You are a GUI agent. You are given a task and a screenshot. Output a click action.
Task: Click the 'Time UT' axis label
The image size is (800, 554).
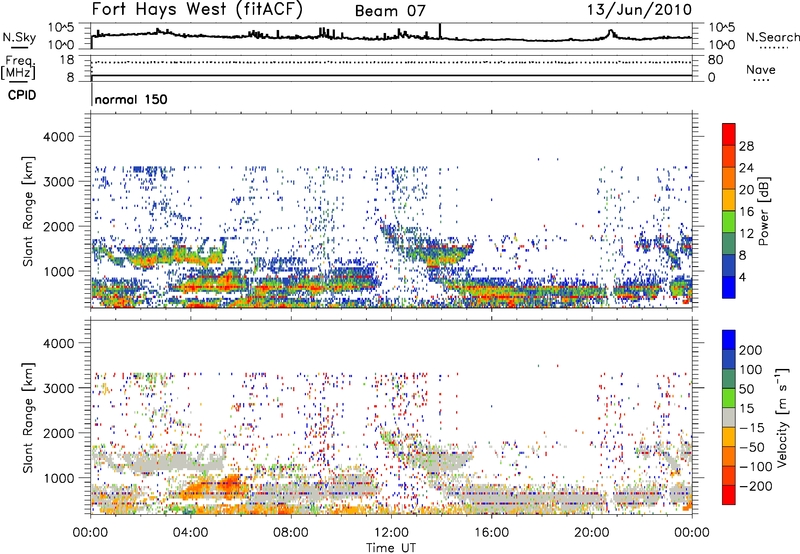point(391,548)
